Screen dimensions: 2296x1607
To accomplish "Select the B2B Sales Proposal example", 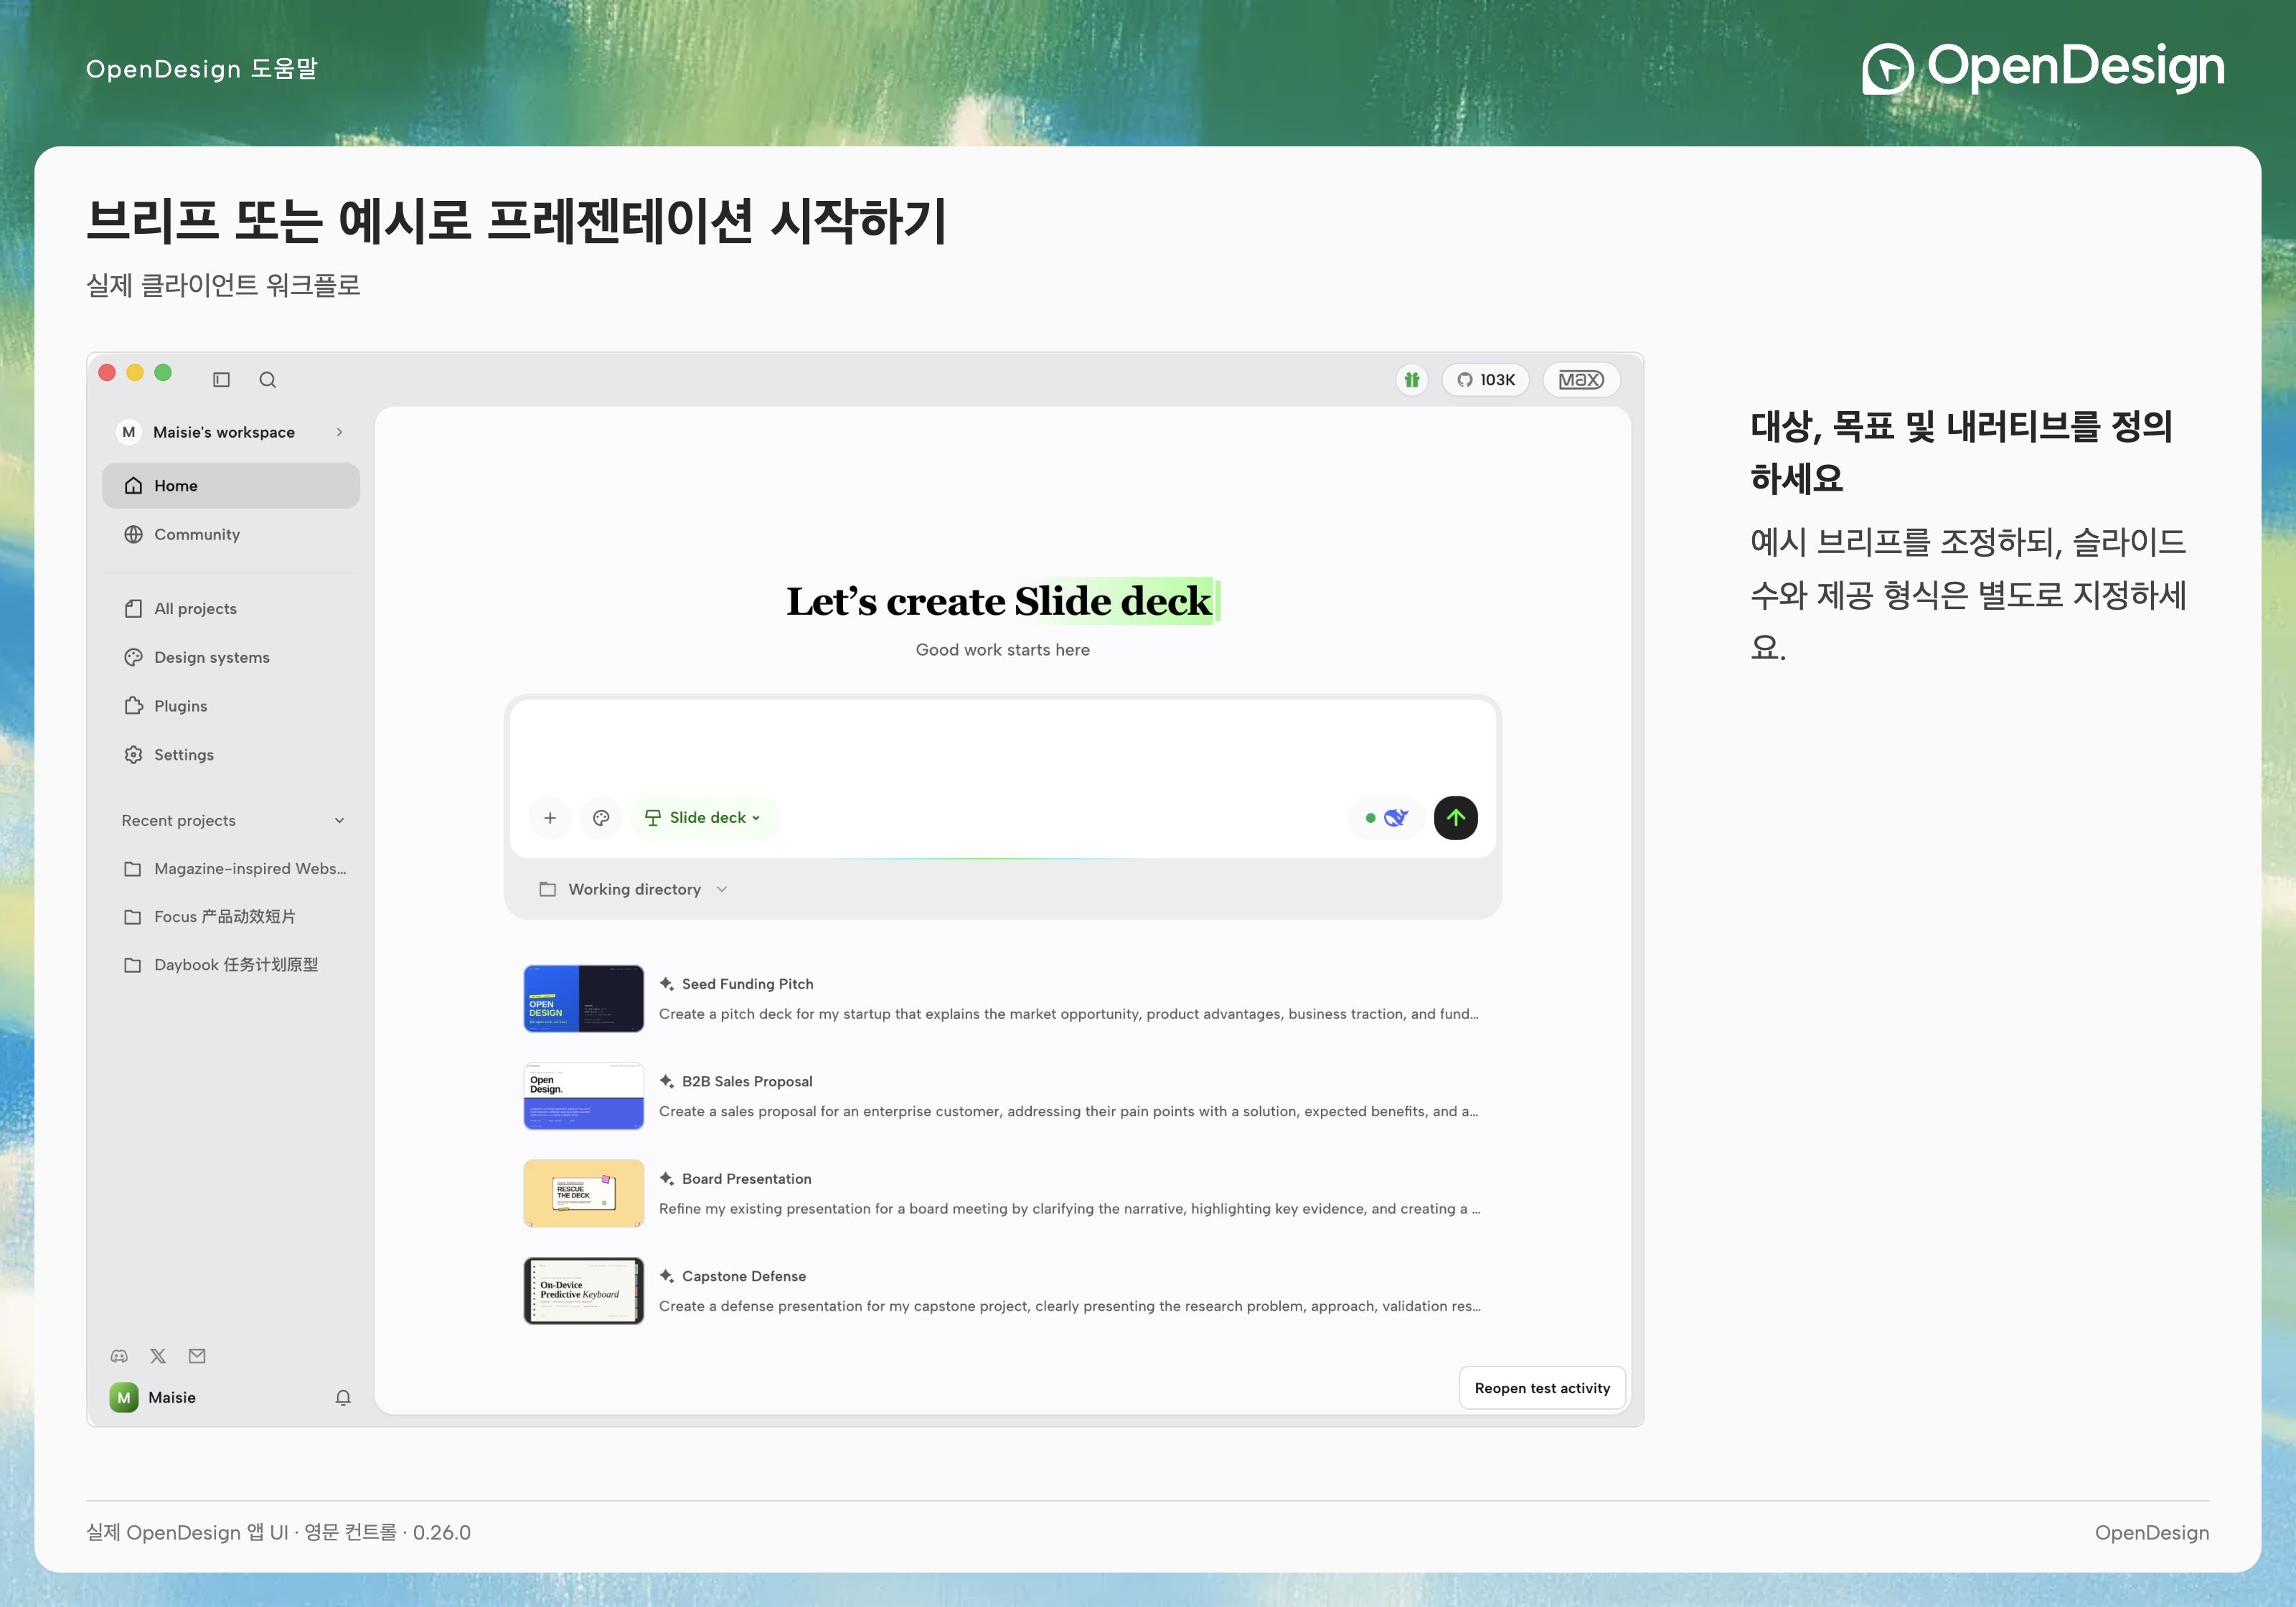I will pyautogui.click(x=1002, y=1096).
